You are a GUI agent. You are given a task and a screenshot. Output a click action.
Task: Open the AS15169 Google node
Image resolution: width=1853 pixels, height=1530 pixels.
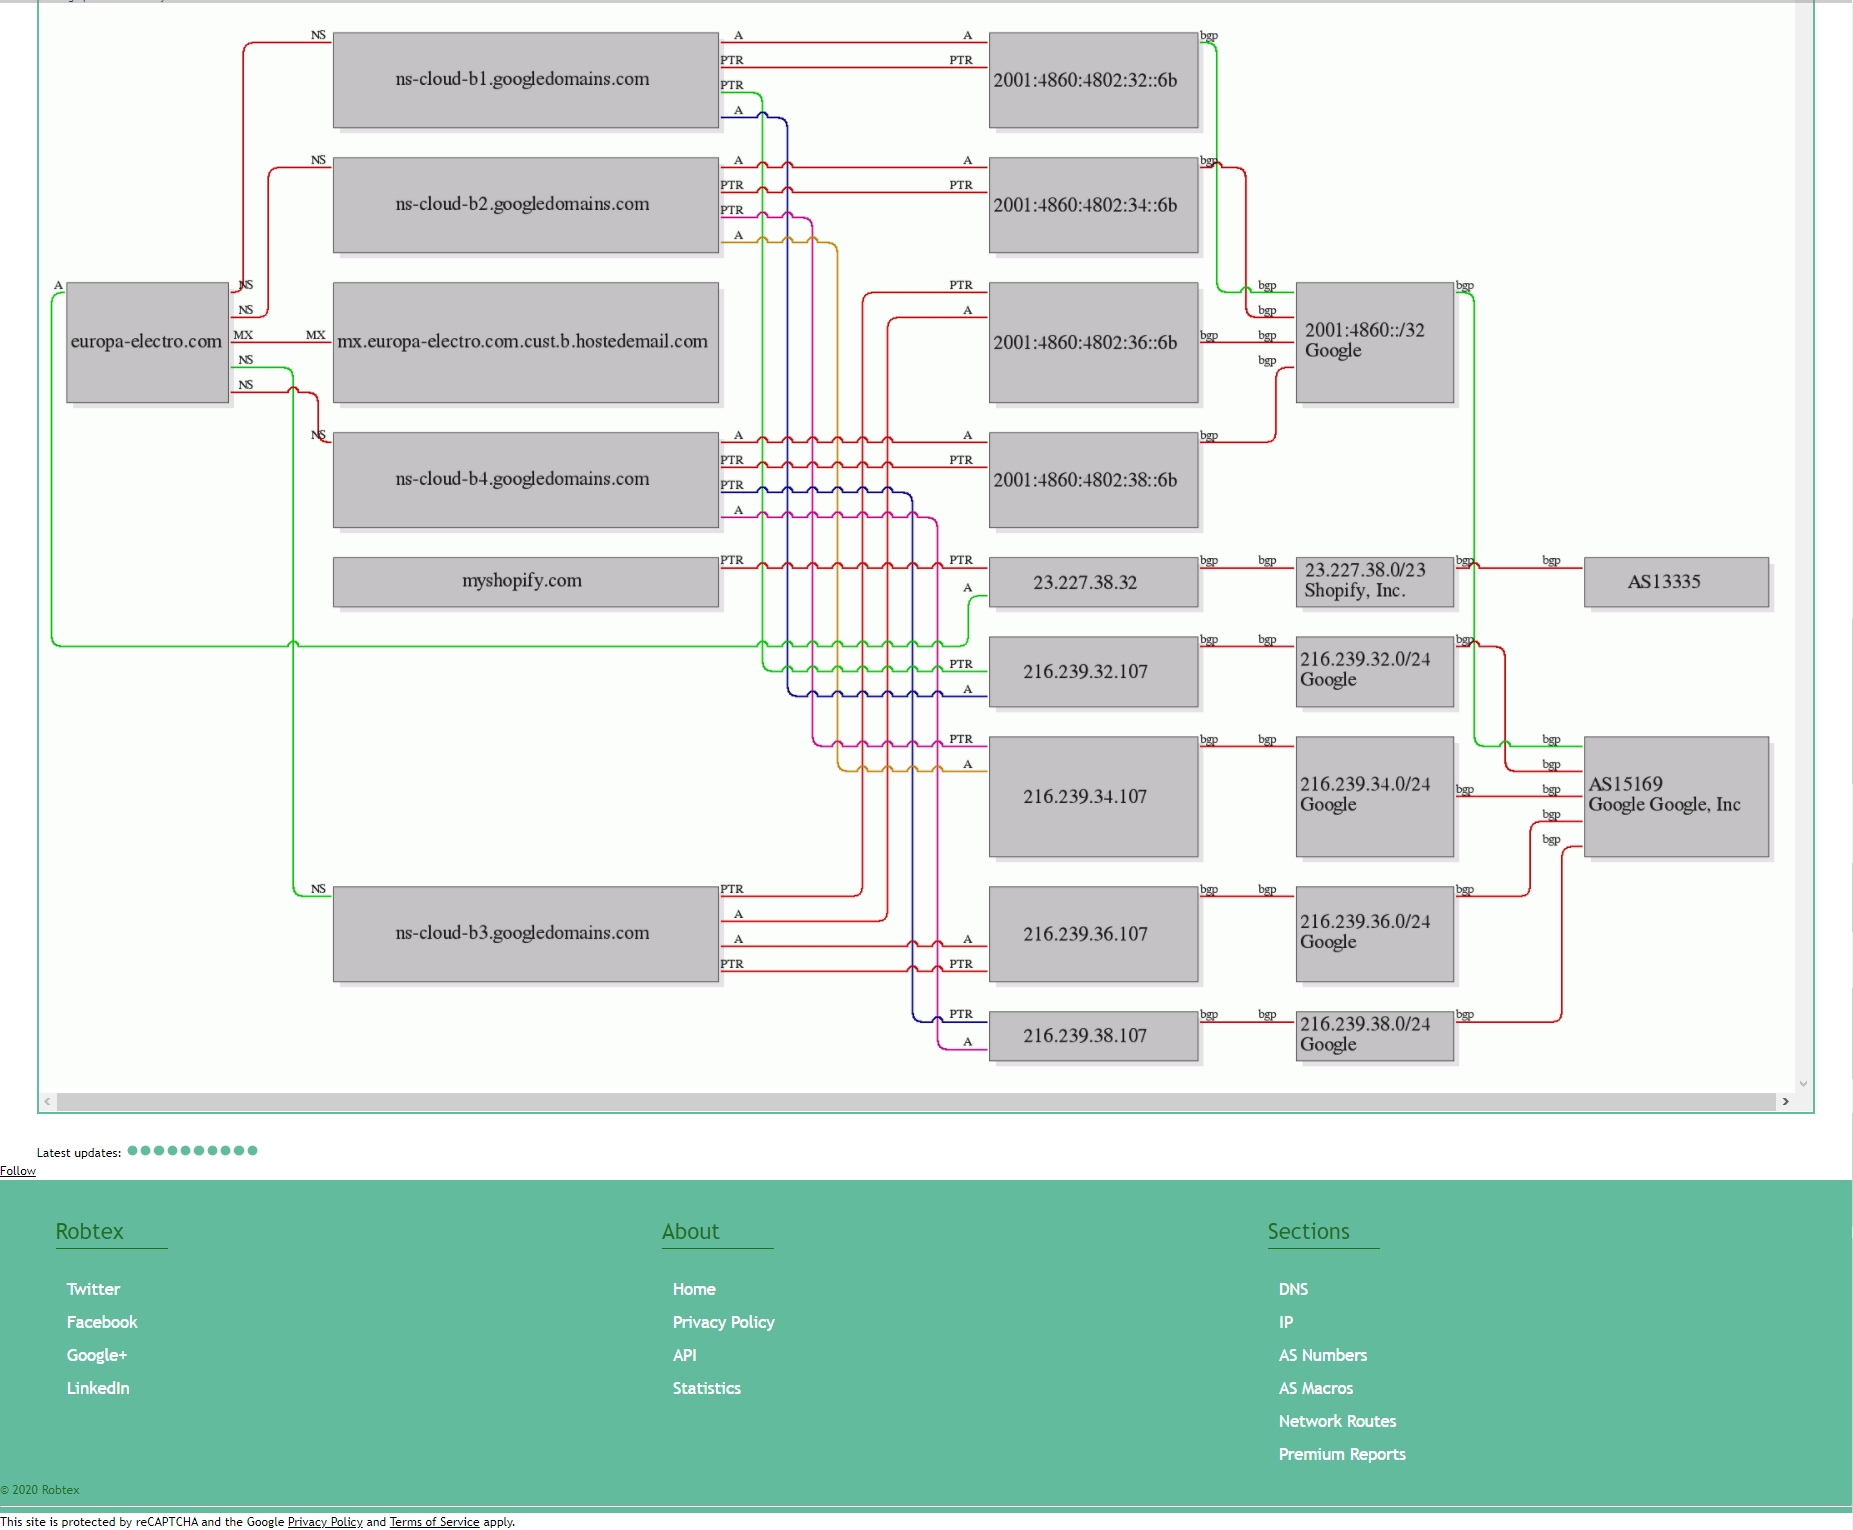(x=1677, y=797)
